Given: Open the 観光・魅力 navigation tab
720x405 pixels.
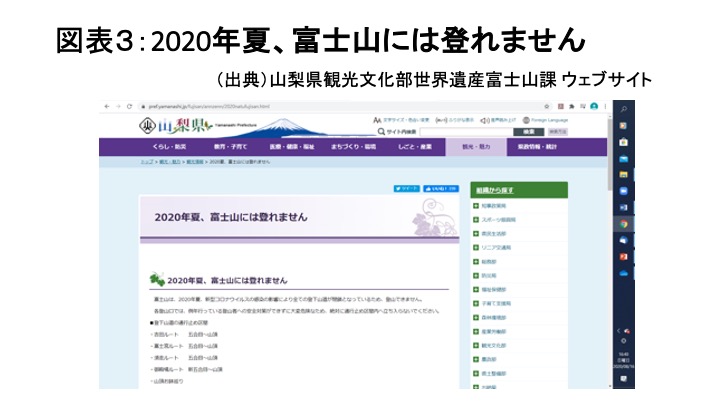Looking at the screenshot, I should tap(476, 147).
